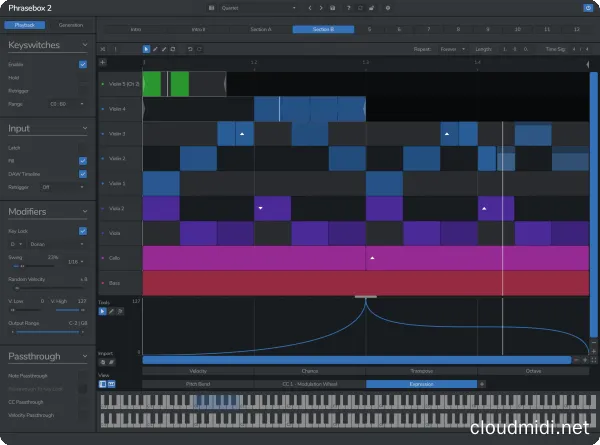Toggle the Key Lock checkbox
The height and width of the screenshot is (445, 600).
click(82, 230)
